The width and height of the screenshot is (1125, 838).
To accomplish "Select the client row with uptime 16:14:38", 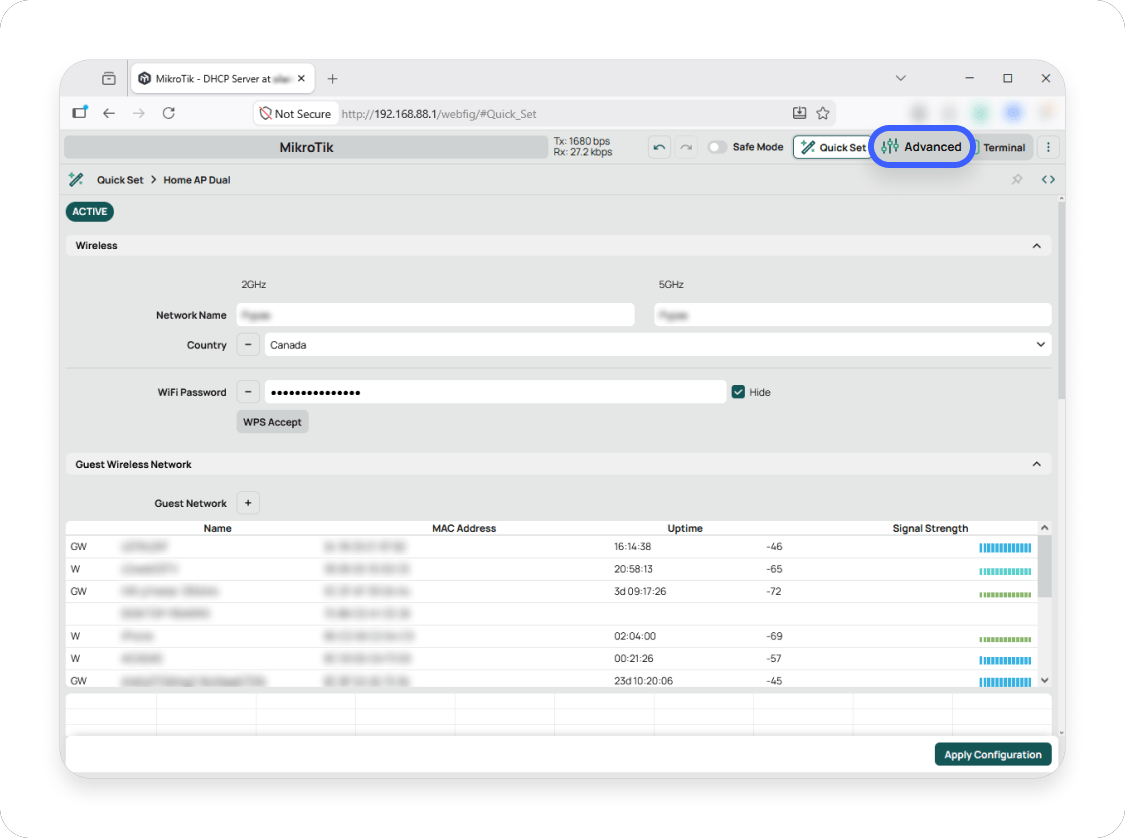I will coord(551,547).
